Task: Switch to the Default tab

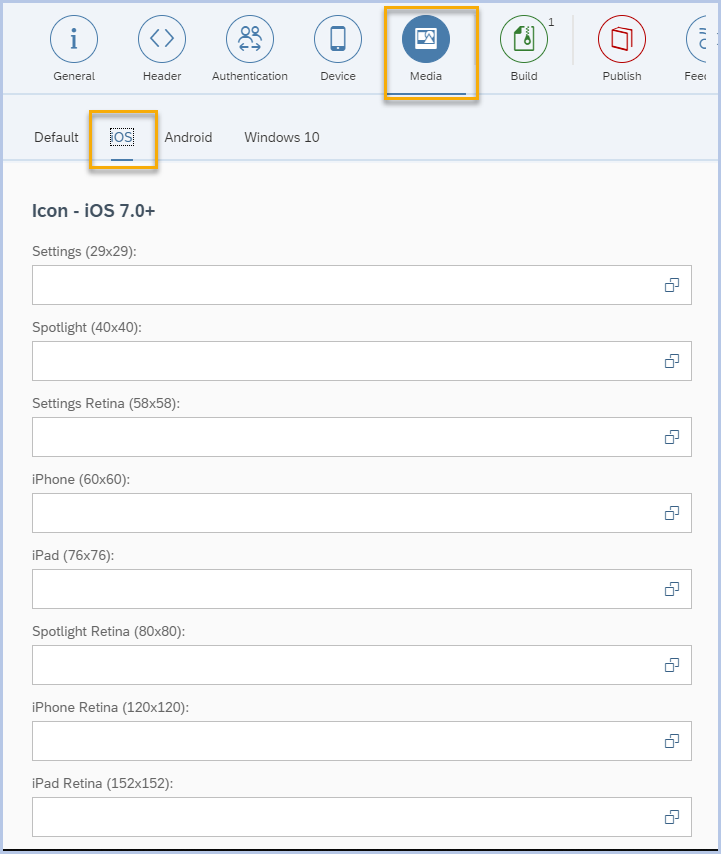Action: [56, 137]
